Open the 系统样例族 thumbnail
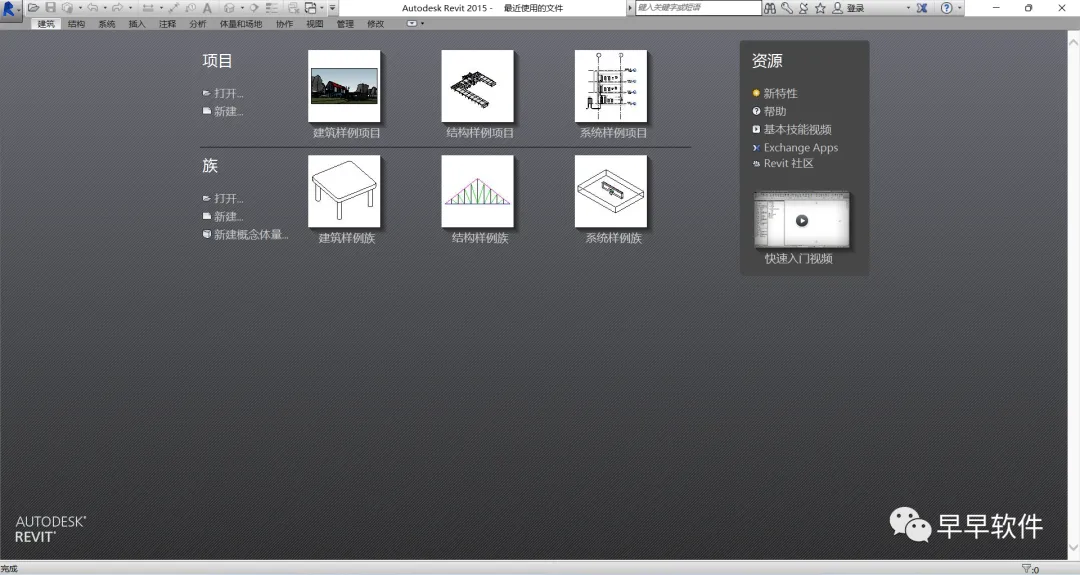Image resolution: width=1080 pixels, height=575 pixels. point(611,191)
